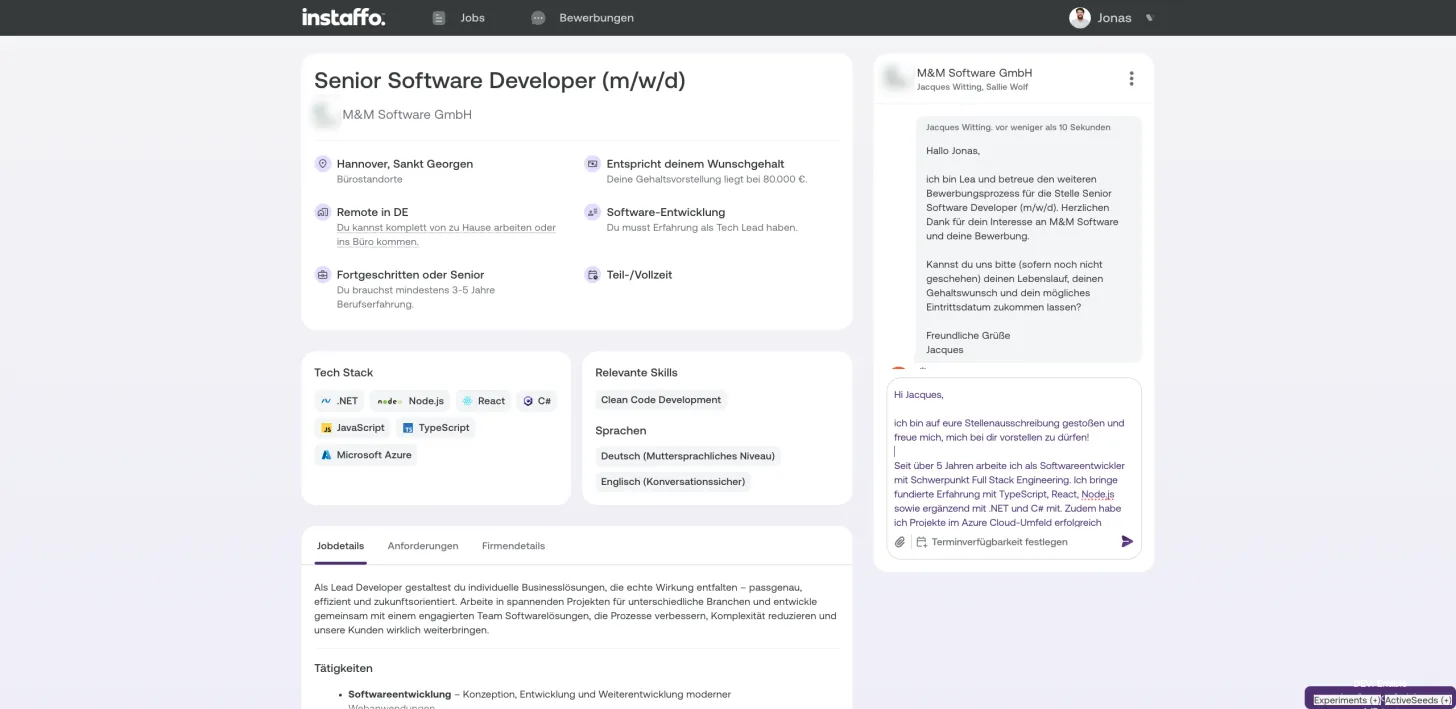Click the .NET tech stack chip
Screen dimensions: 1456x709
(x=339, y=401)
